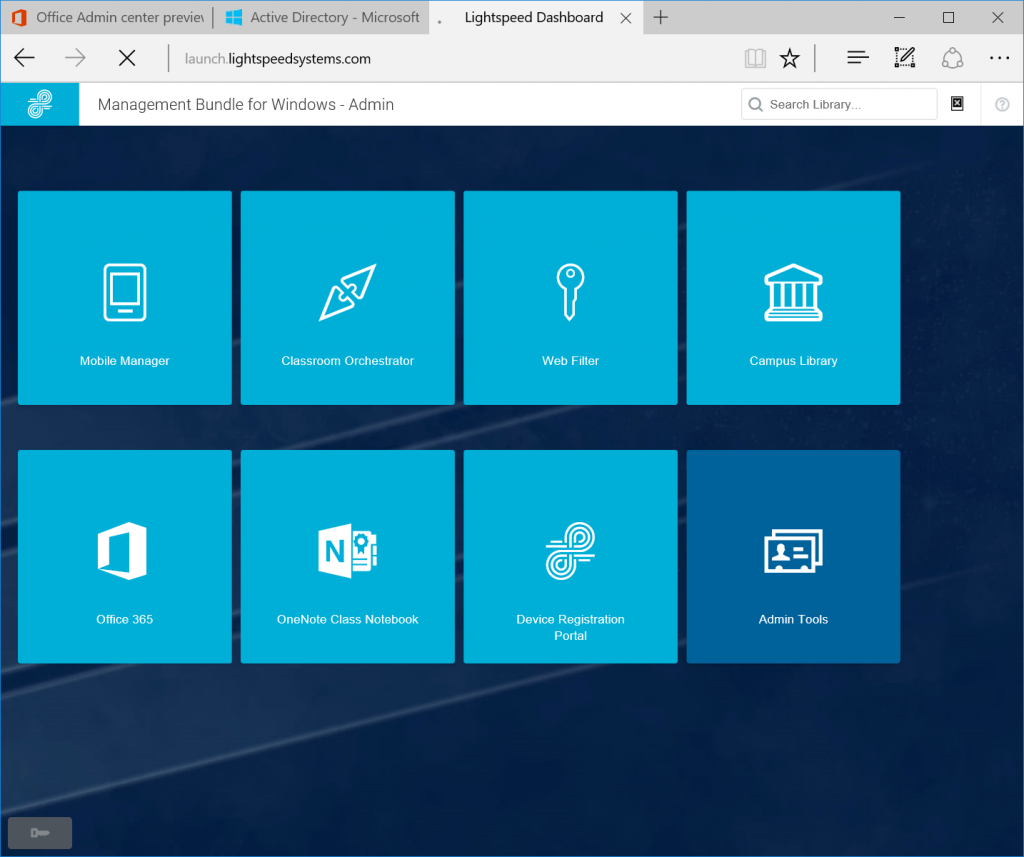Minimize the browser window

899,18
